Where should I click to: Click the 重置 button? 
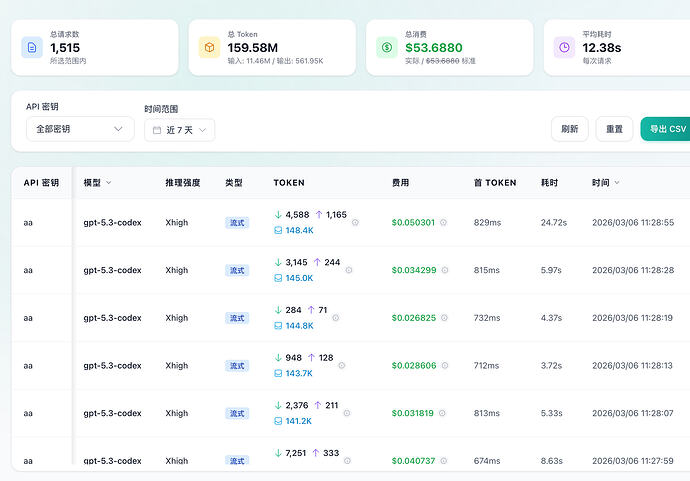[x=614, y=129]
